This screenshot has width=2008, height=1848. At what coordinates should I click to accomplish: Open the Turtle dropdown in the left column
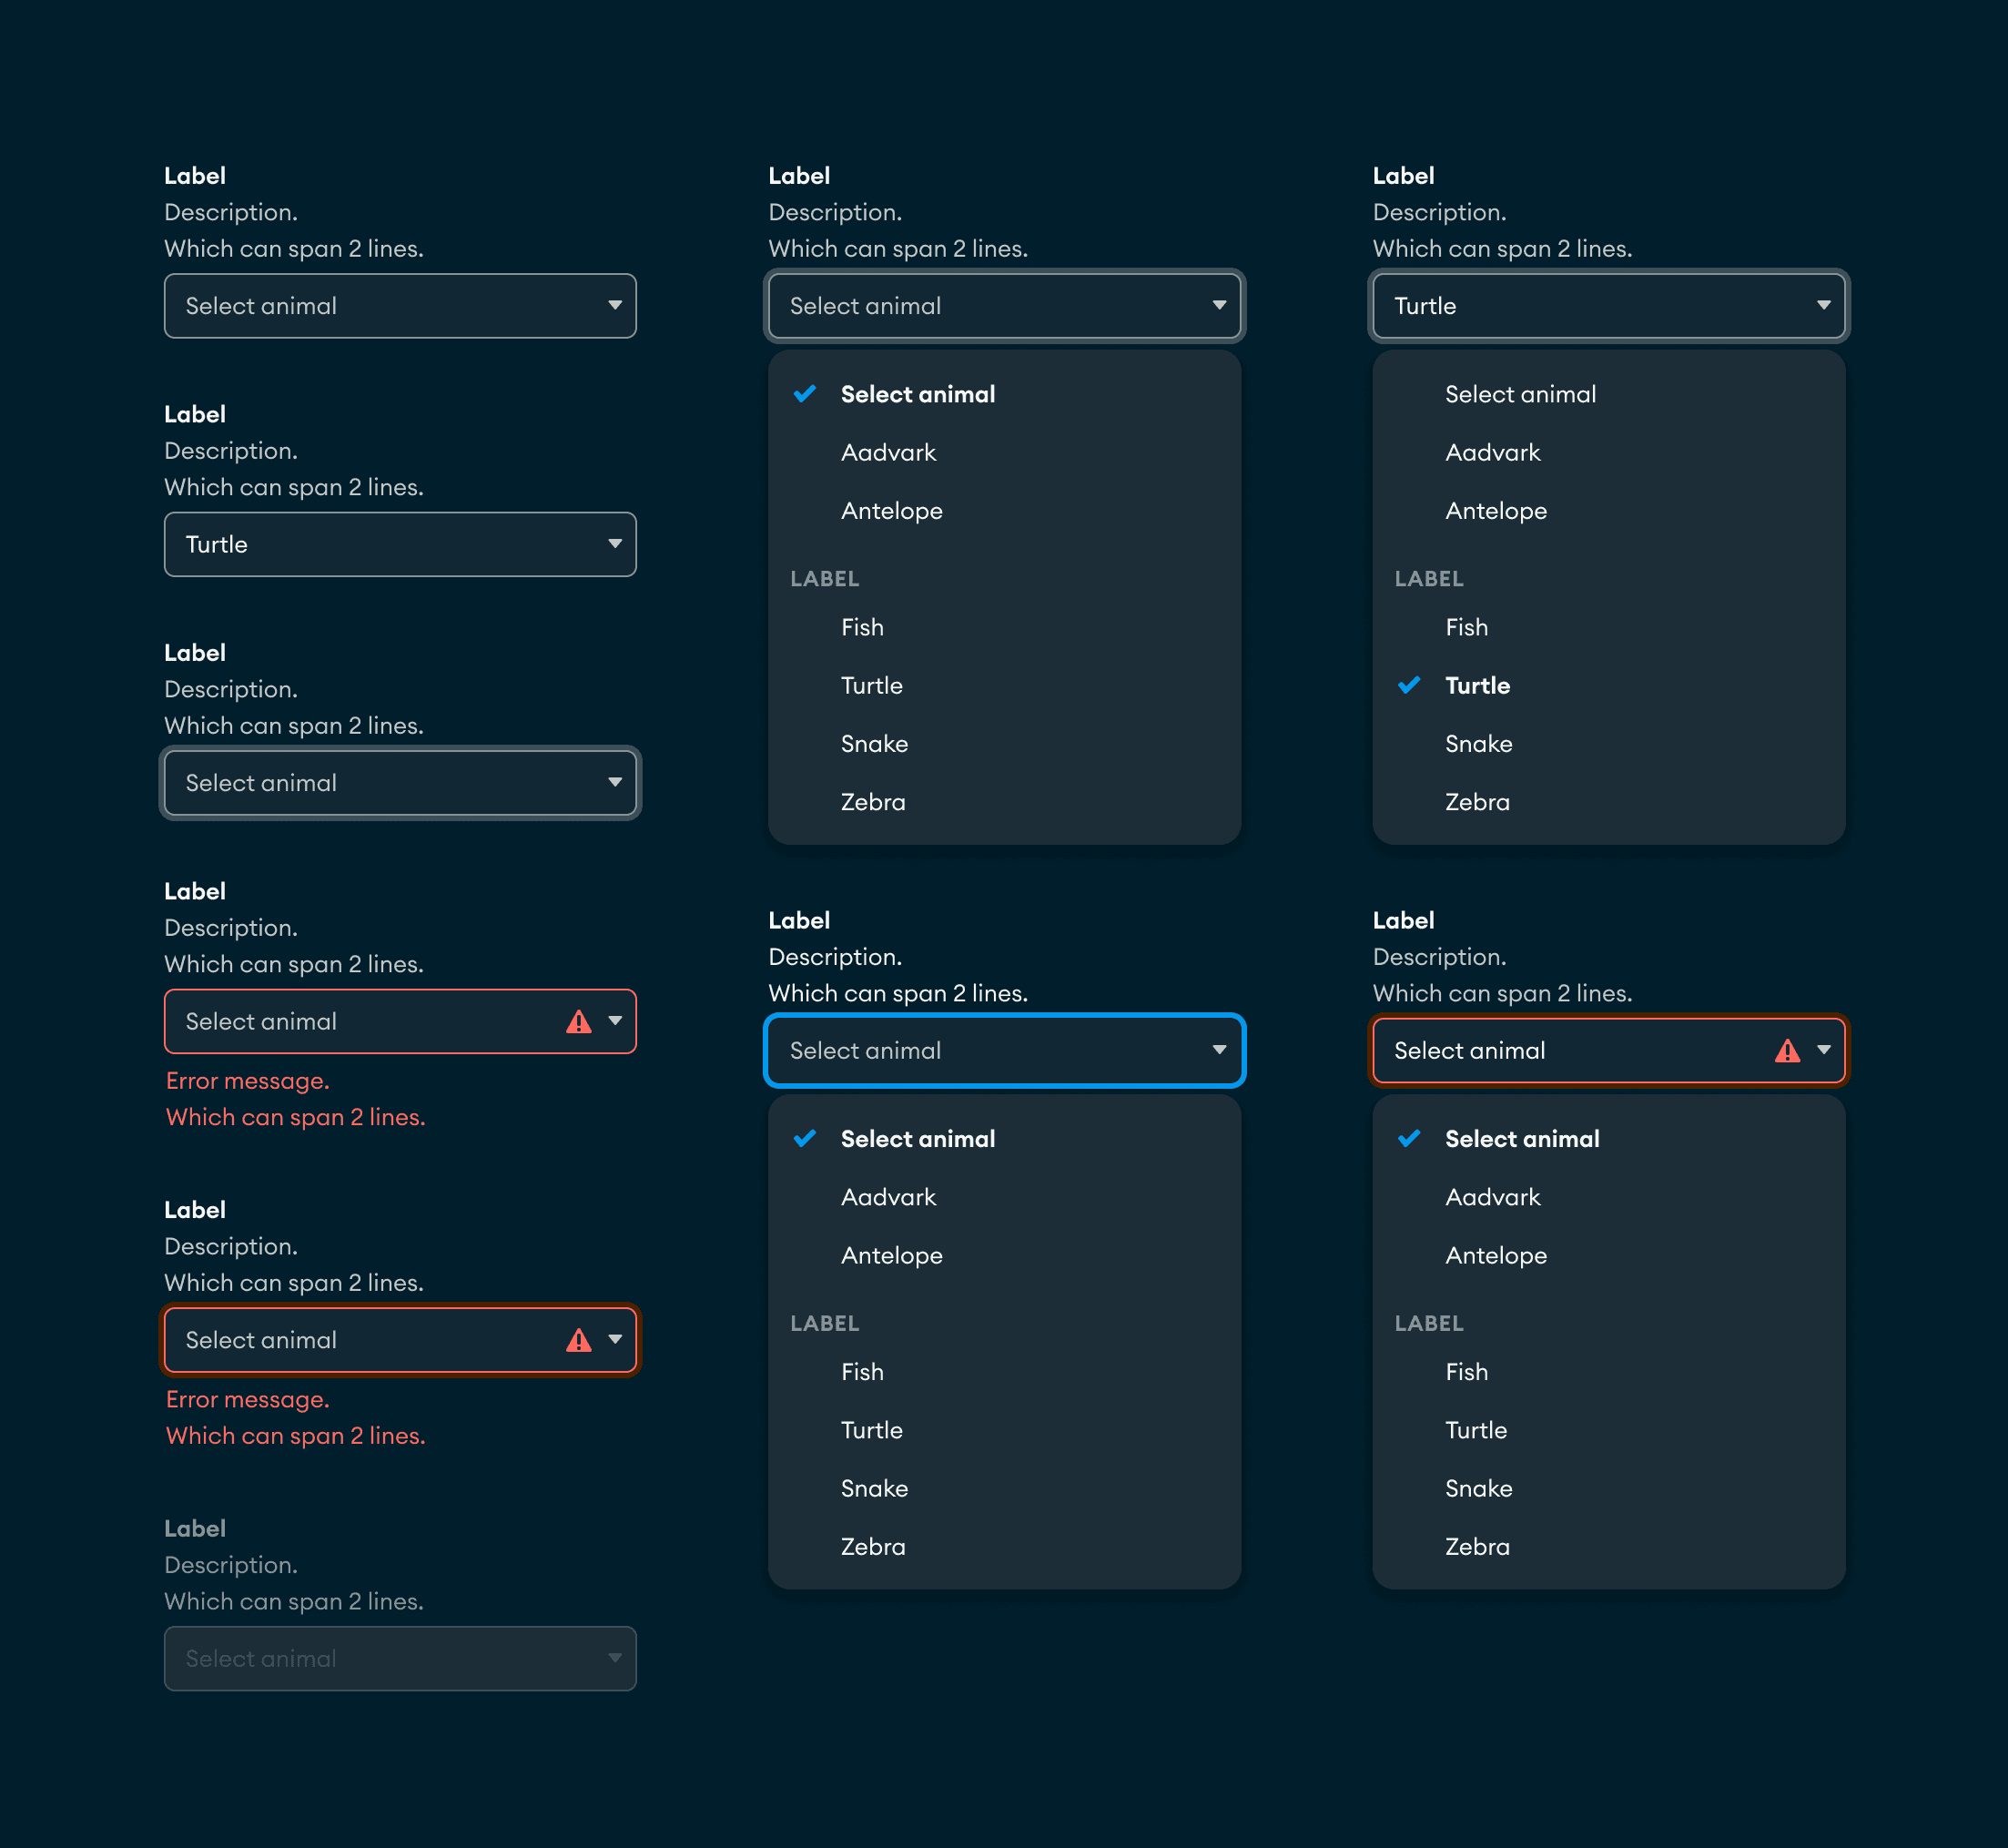399,544
